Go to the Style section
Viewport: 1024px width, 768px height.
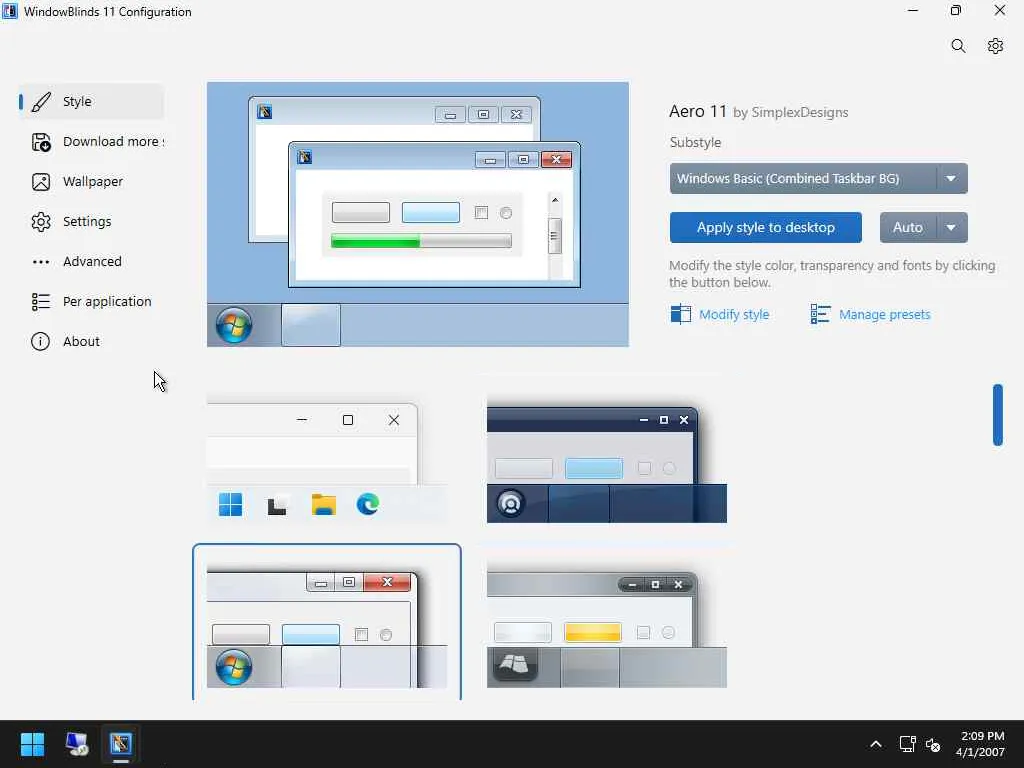click(92, 101)
